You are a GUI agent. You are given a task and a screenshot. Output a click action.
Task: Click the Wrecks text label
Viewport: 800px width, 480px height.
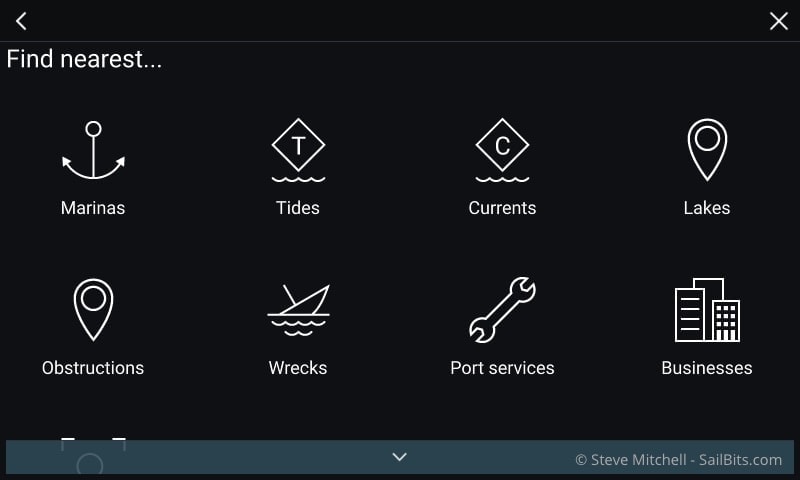coord(298,368)
